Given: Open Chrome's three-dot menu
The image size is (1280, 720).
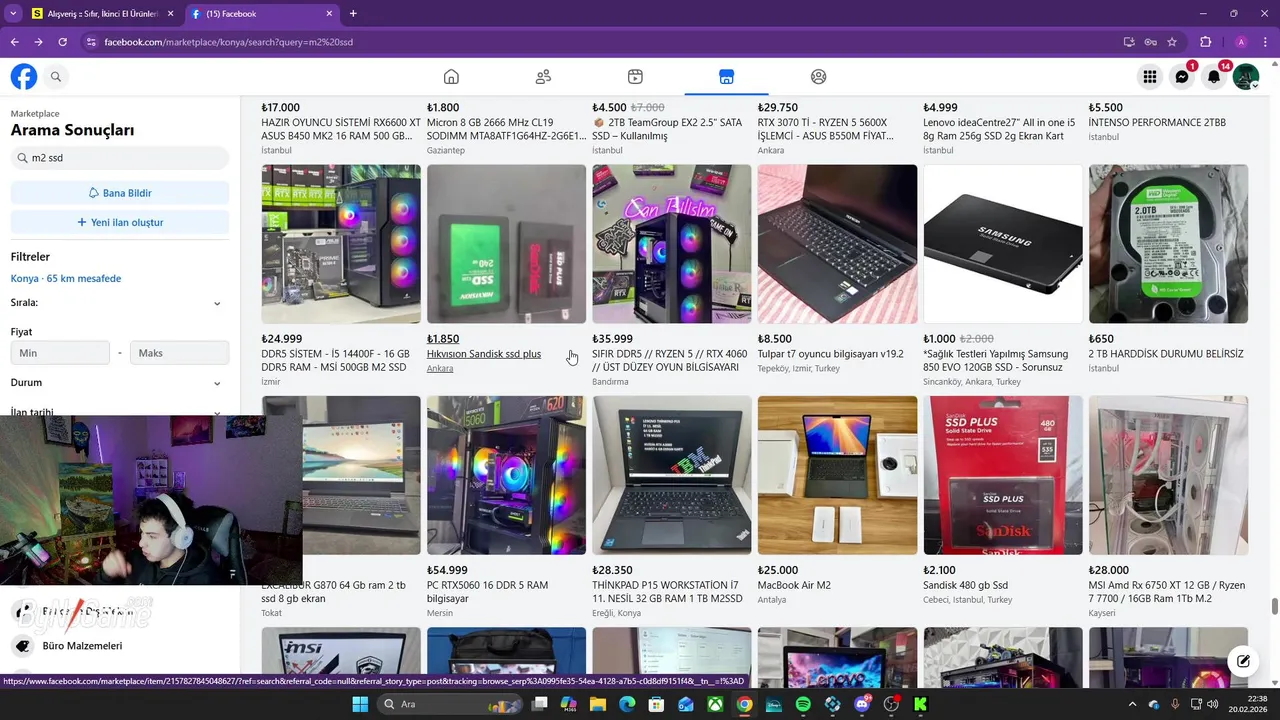Looking at the screenshot, I should click(x=1265, y=42).
